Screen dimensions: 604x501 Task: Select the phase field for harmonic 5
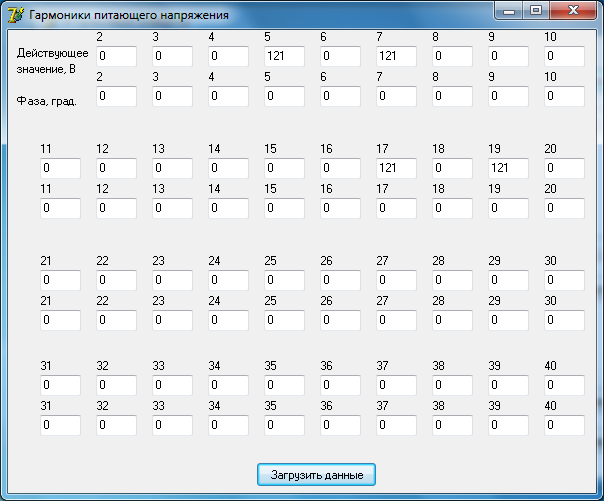[284, 96]
